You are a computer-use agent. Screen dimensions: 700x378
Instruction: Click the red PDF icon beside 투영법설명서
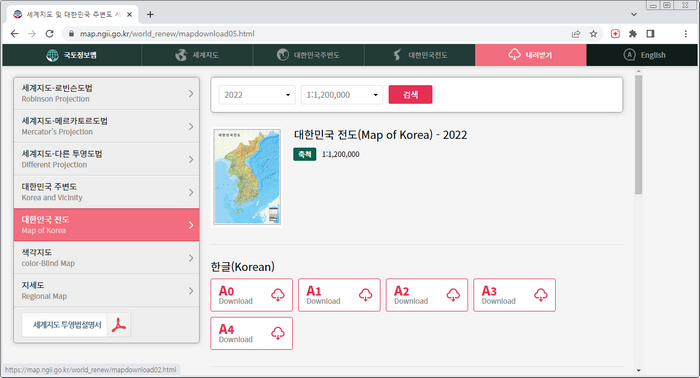point(119,325)
